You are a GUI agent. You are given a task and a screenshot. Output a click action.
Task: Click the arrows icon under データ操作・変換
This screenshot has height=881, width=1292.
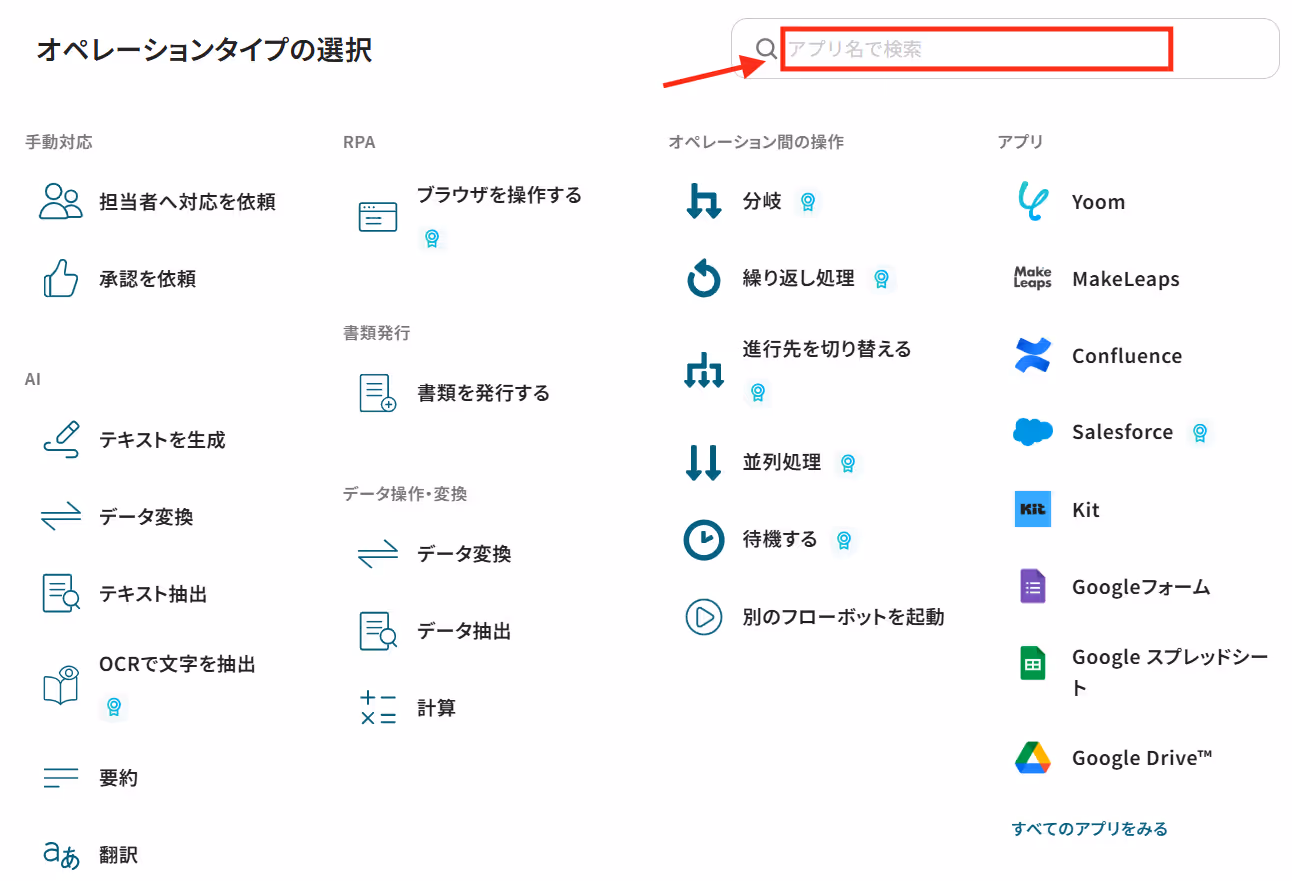pyautogui.click(x=378, y=554)
